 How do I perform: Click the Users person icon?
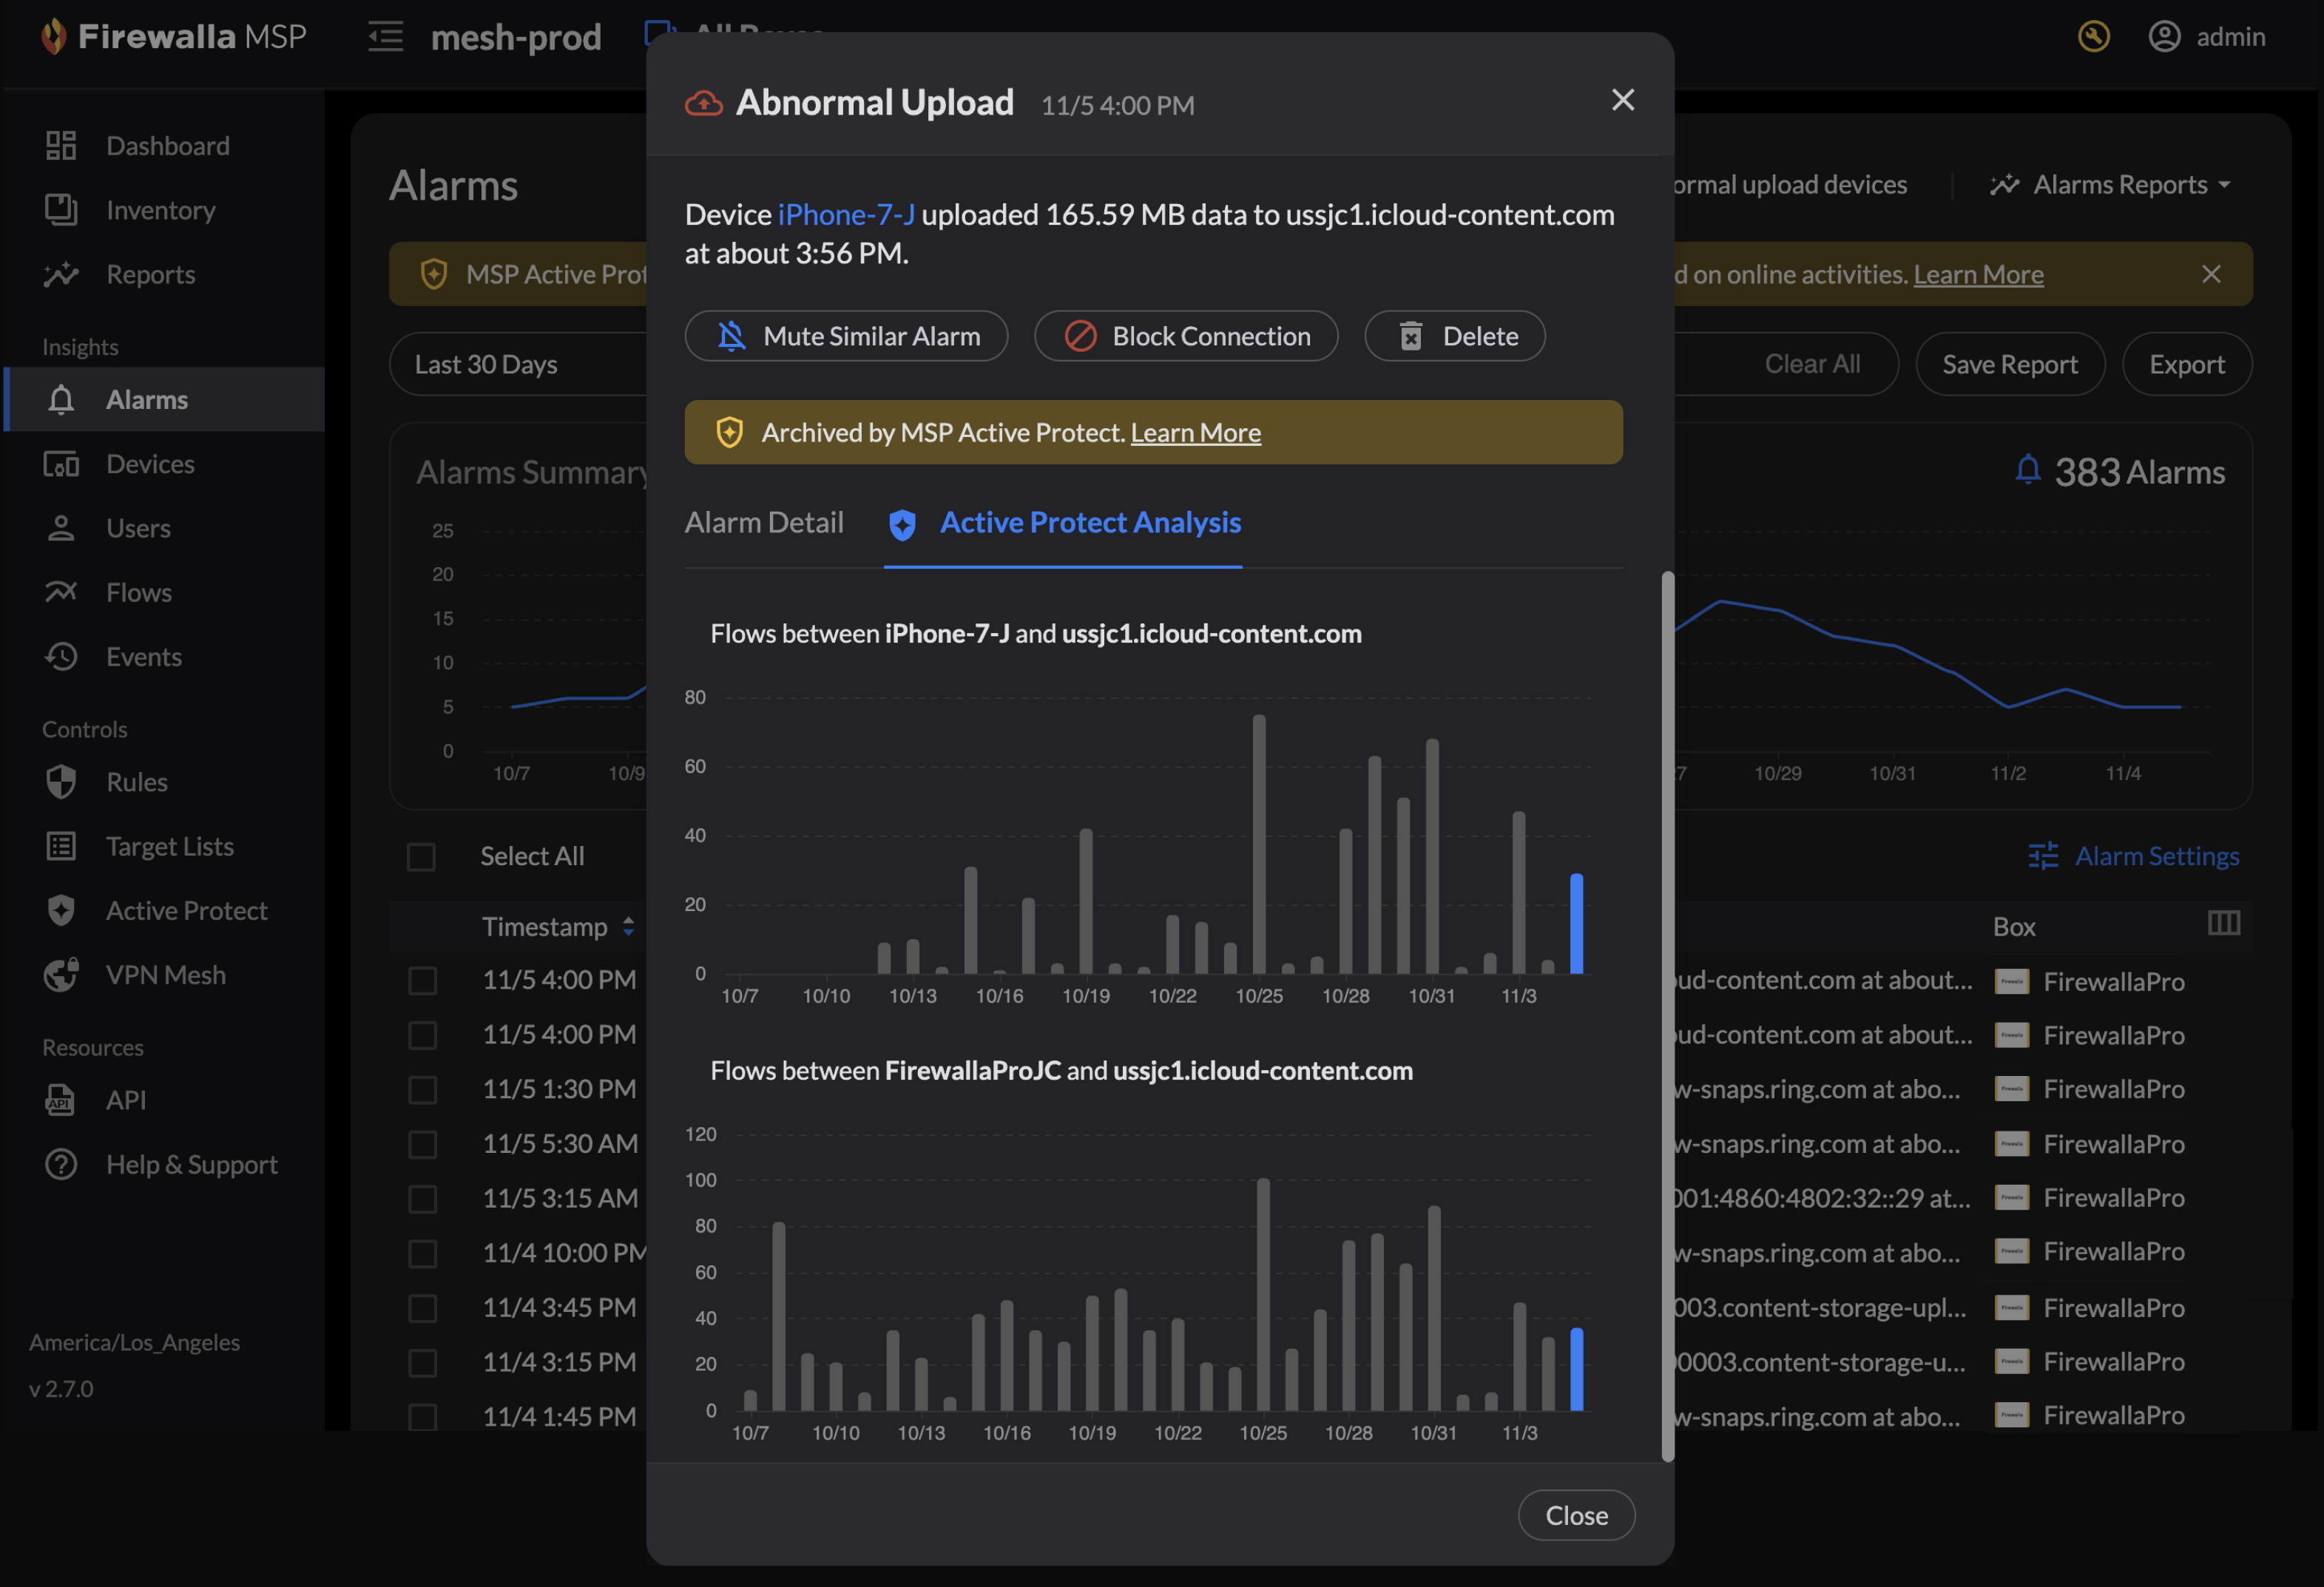pos(61,528)
